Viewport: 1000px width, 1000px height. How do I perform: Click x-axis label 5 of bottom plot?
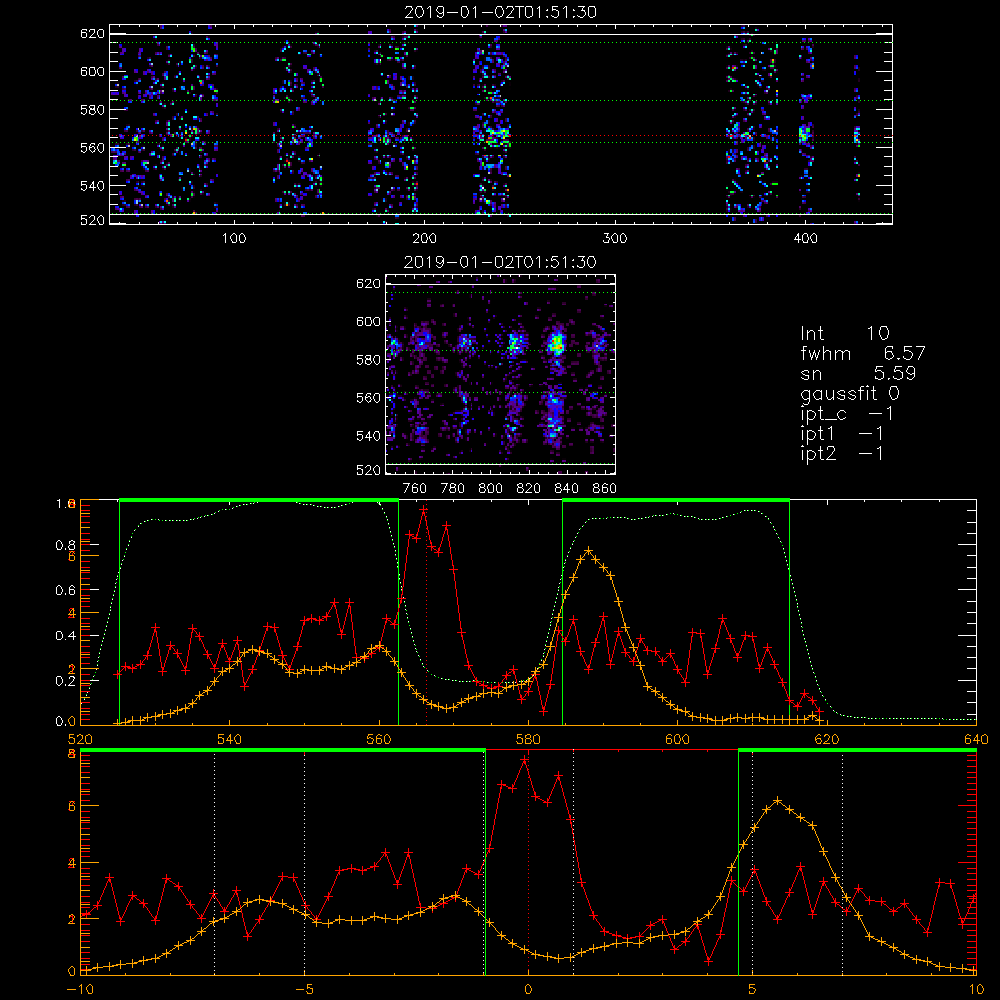tap(753, 990)
